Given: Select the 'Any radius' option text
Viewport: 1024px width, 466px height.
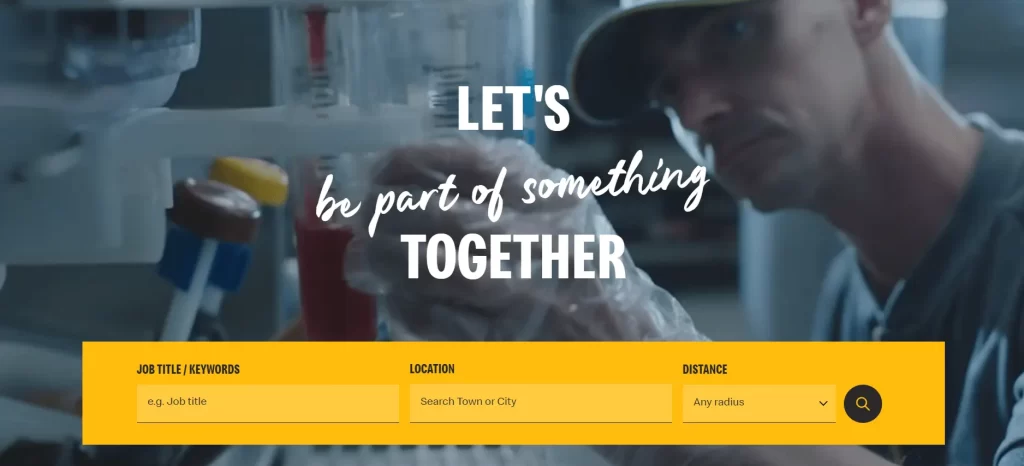Looking at the screenshot, I should (718, 402).
